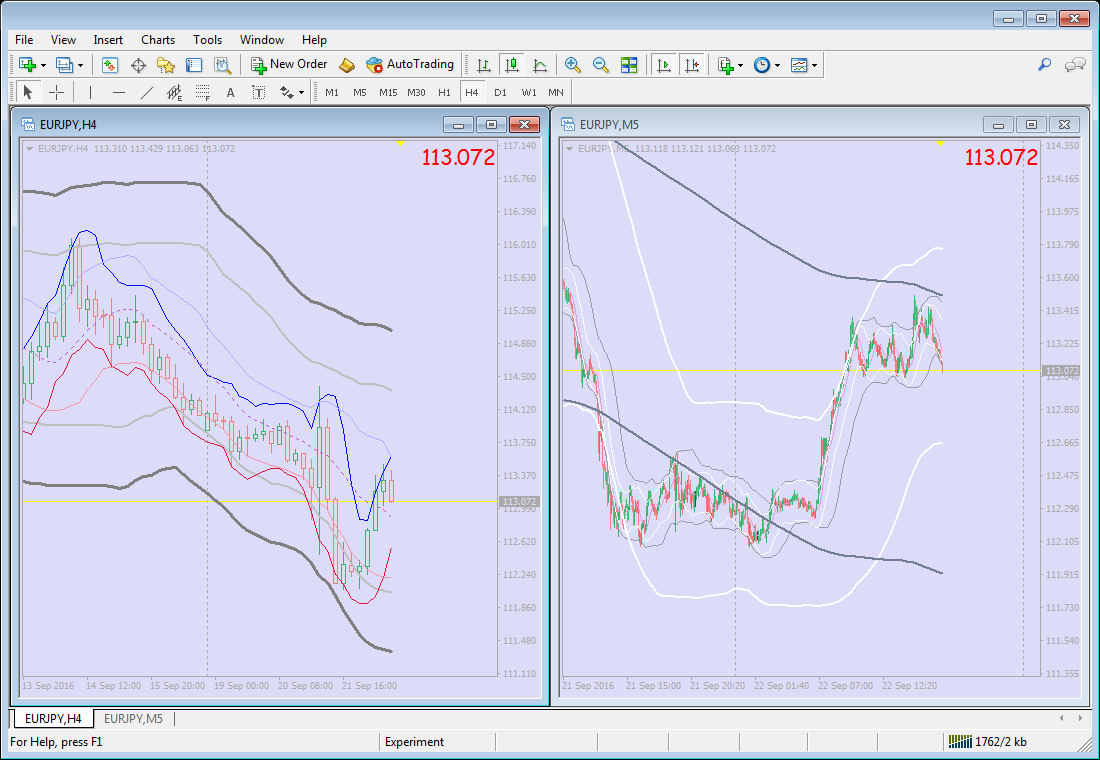Switch timeframe to M1

(332, 92)
